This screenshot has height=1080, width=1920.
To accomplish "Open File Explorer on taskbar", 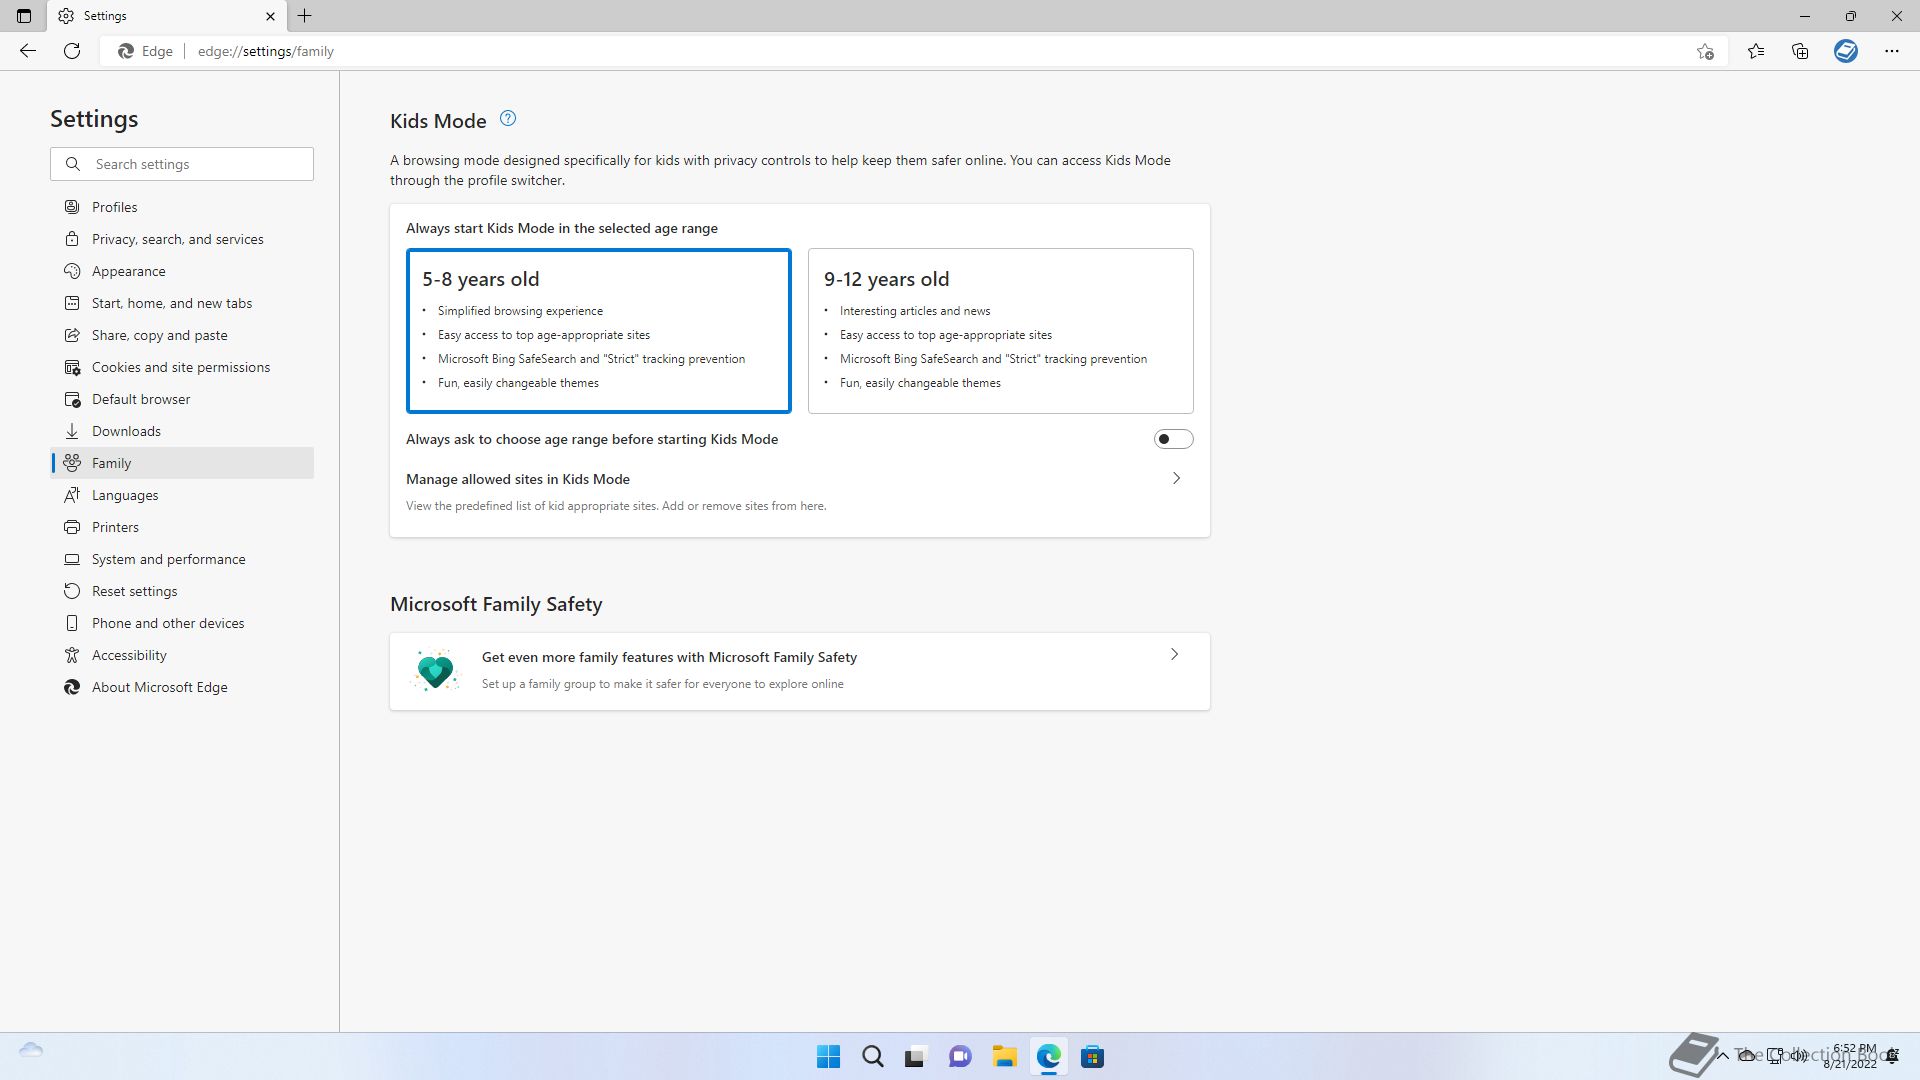I will [1004, 1057].
